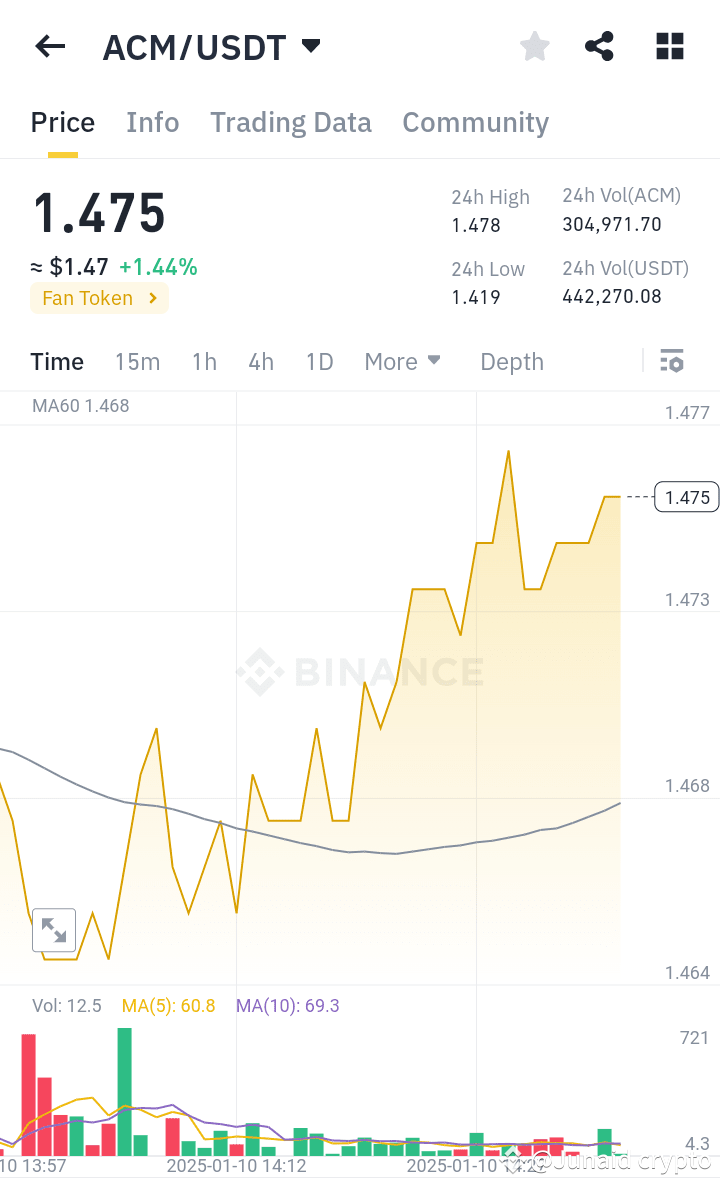Add ACM/USDT to favorites with star

[x=535, y=46]
